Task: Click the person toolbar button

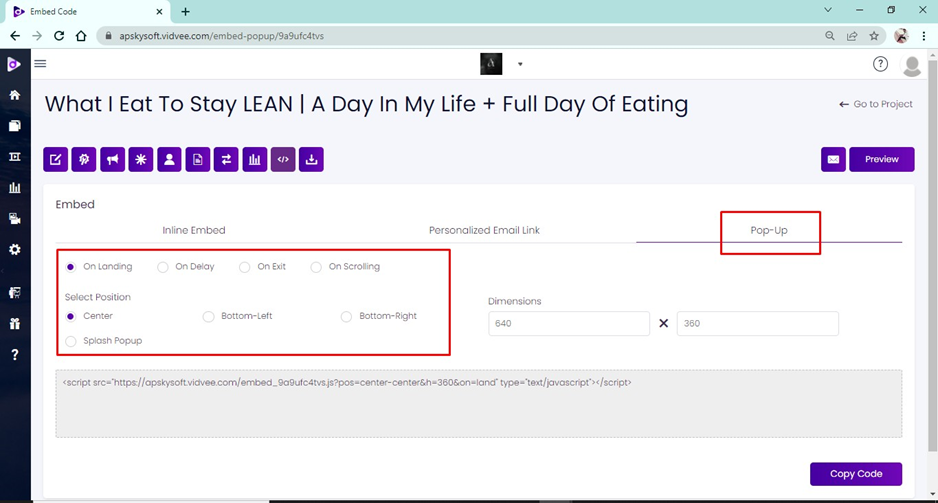Action: tap(169, 160)
